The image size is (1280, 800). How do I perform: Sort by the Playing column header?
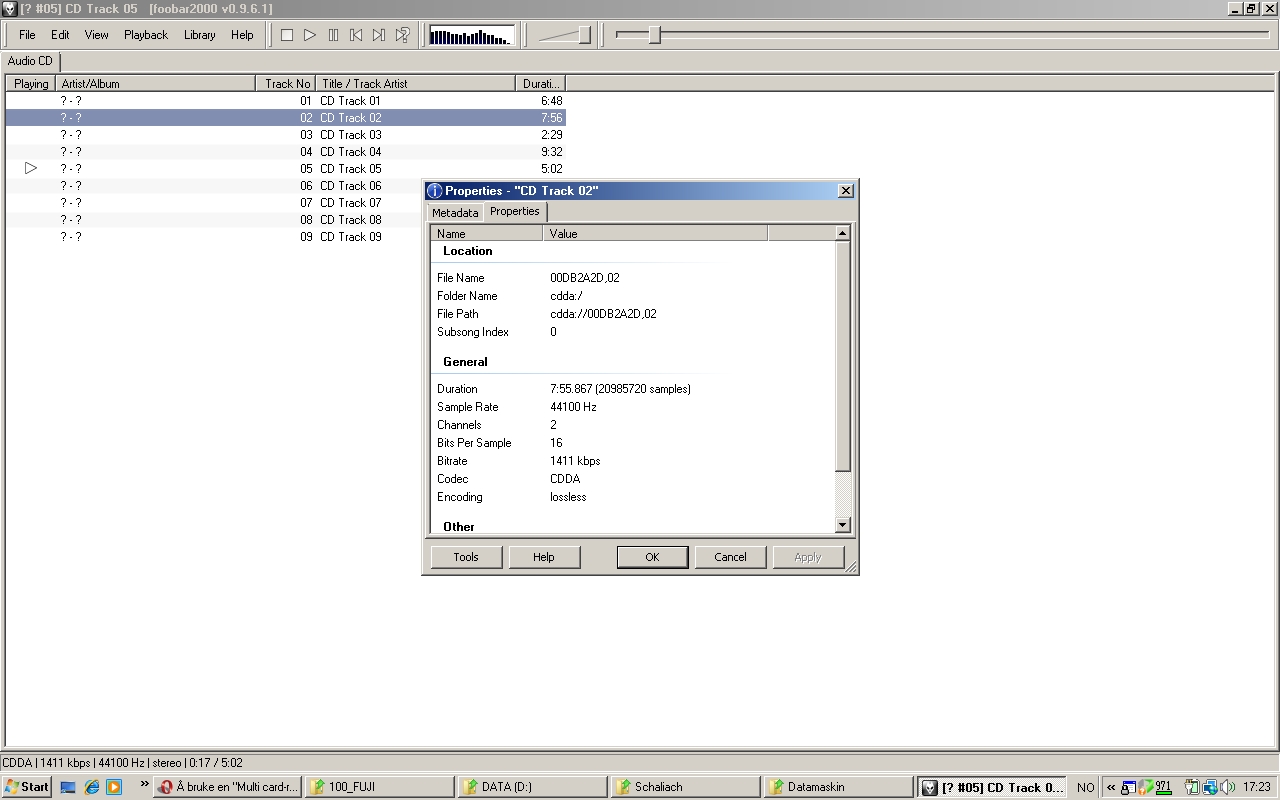[x=31, y=84]
